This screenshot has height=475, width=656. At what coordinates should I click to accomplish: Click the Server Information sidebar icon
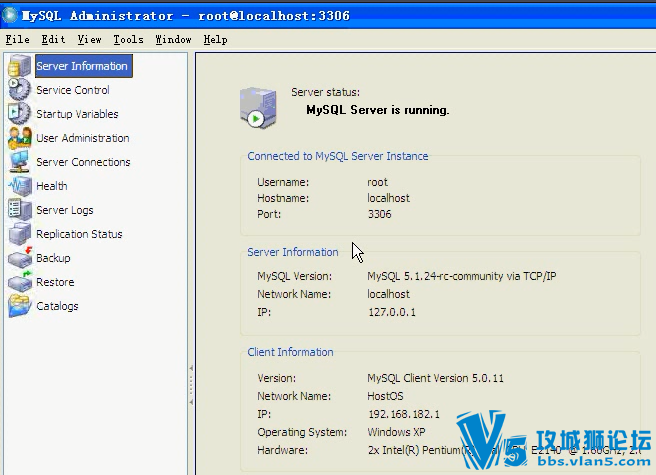pyautogui.click(x=19, y=66)
